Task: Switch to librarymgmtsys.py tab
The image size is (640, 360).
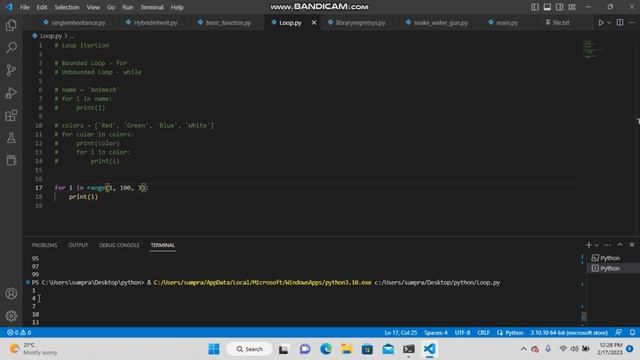Action: click(357, 23)
